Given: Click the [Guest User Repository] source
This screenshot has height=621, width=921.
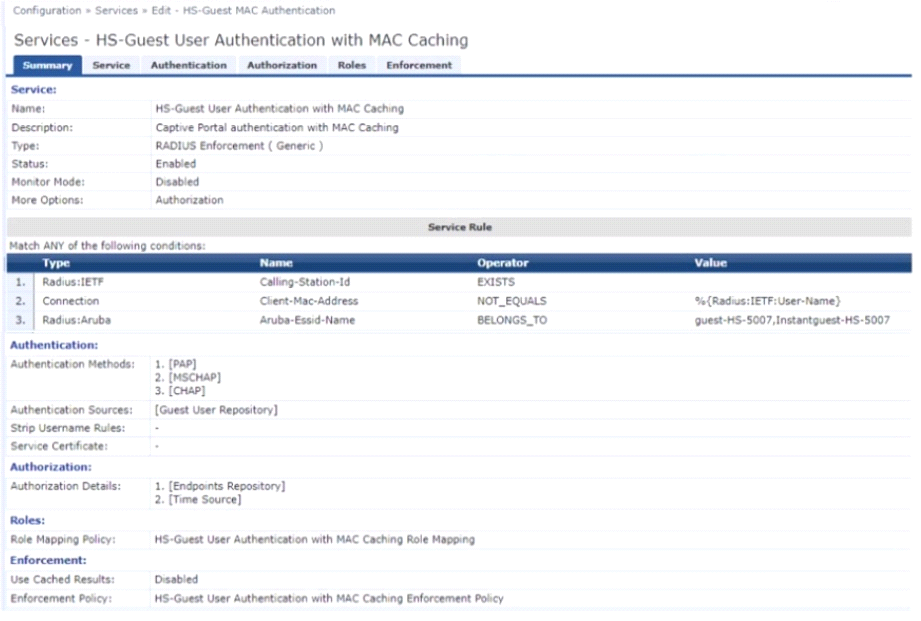Looking at the screenshot, I should [x=216, y=410].
